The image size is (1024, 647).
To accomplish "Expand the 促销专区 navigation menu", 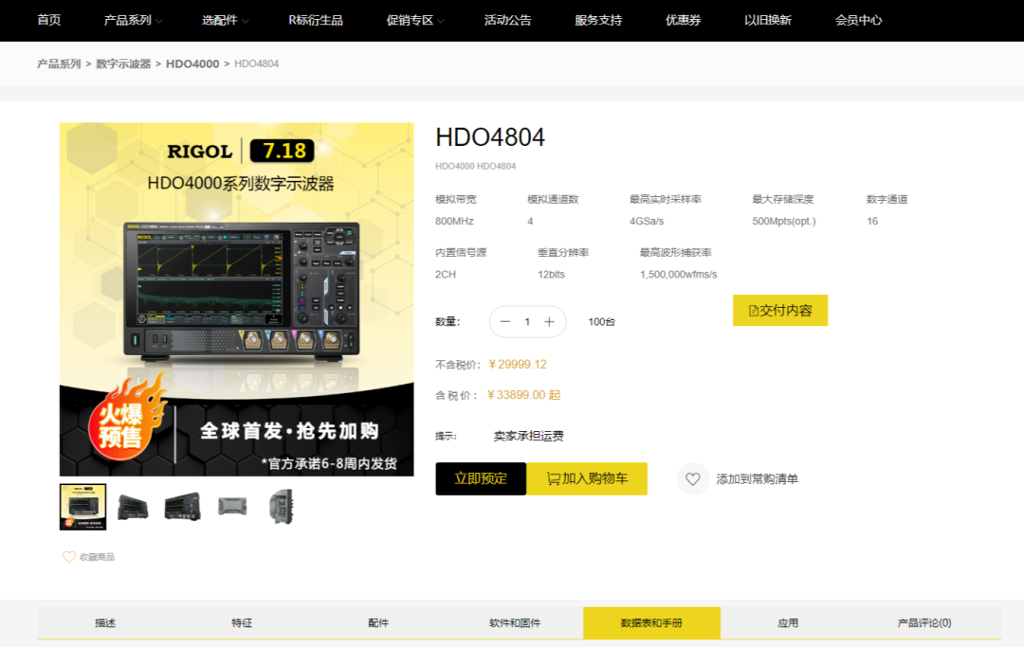I will (x=415, y=20).
